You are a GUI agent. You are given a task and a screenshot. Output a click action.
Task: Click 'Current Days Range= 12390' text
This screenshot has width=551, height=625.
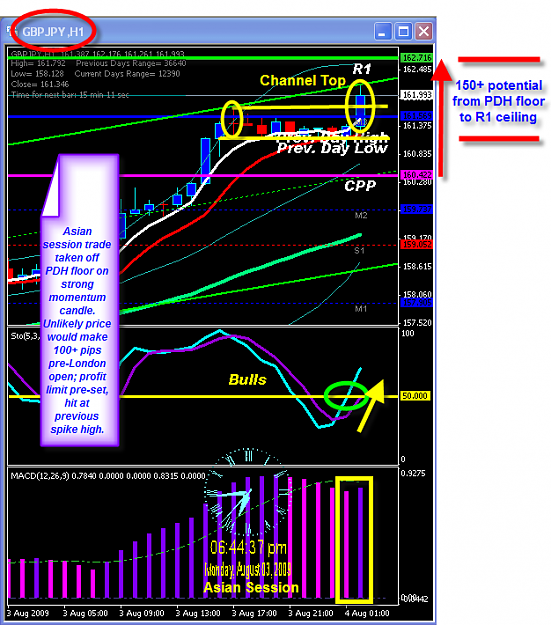(127, 74)
